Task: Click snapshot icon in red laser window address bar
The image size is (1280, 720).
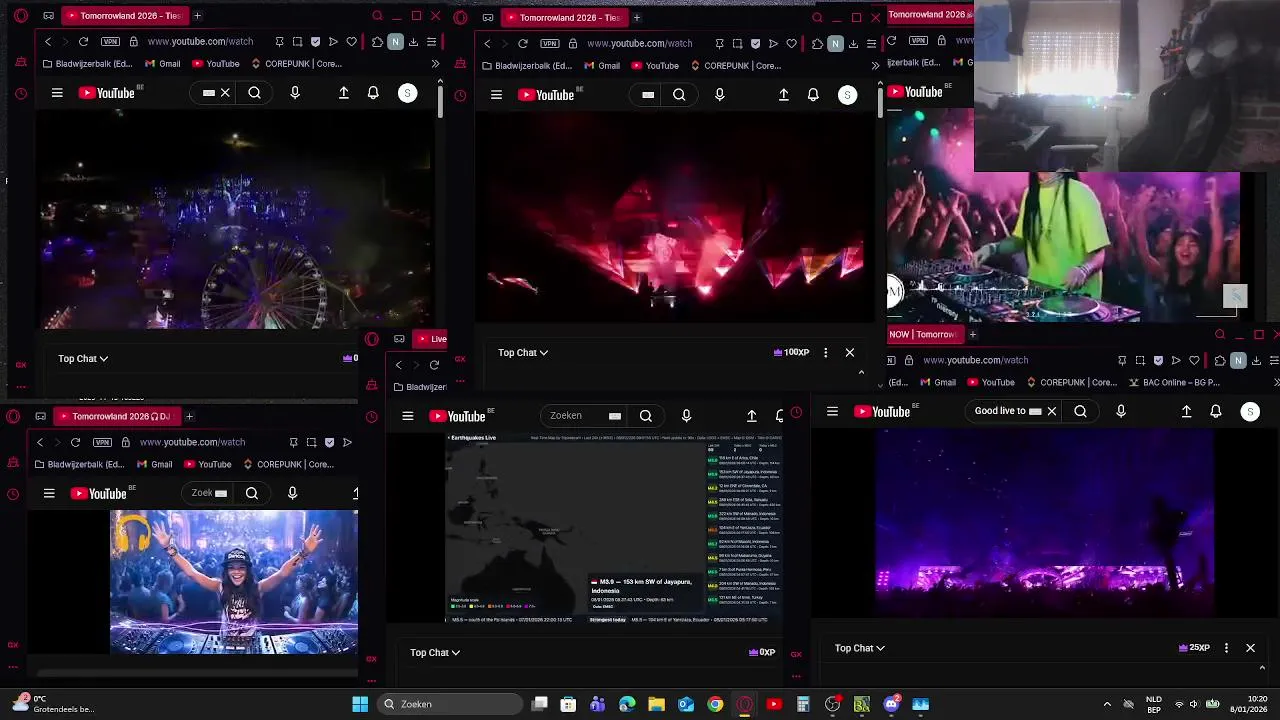Action: coord(737,44)
